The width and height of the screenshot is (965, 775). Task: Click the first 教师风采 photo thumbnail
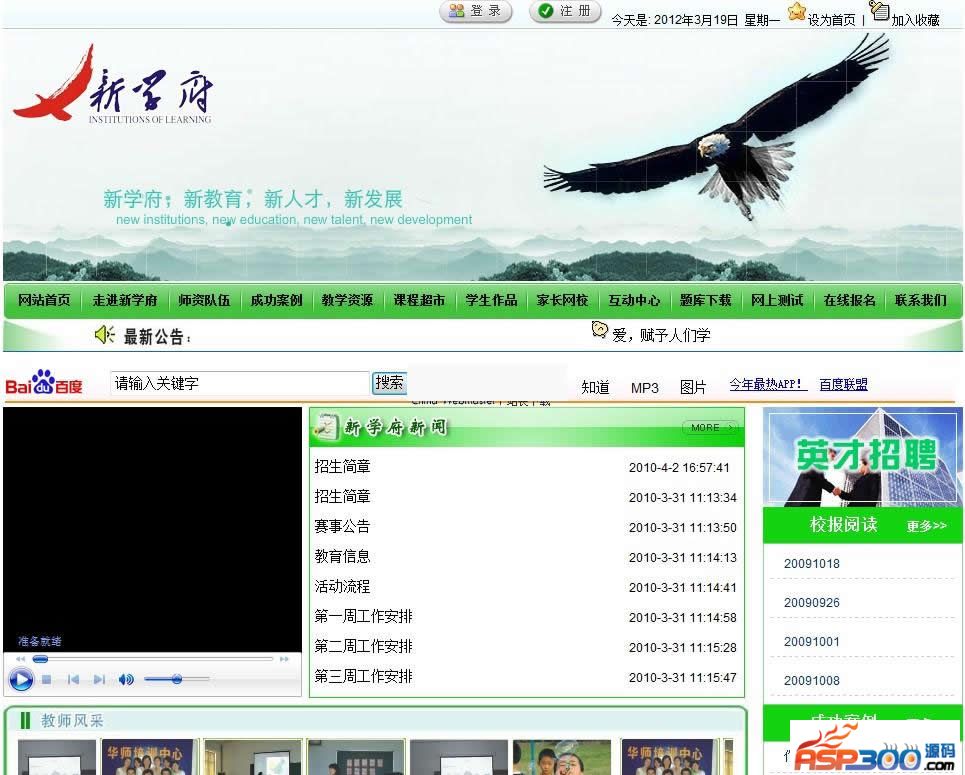(57, 757)
